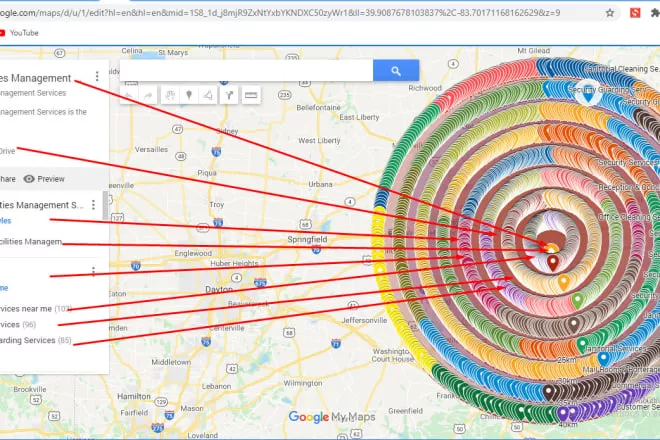The height and width of the screenshot is (440, 660).
Task: Click the brown pin on the inner brown ring
Action: click(573, 324)
